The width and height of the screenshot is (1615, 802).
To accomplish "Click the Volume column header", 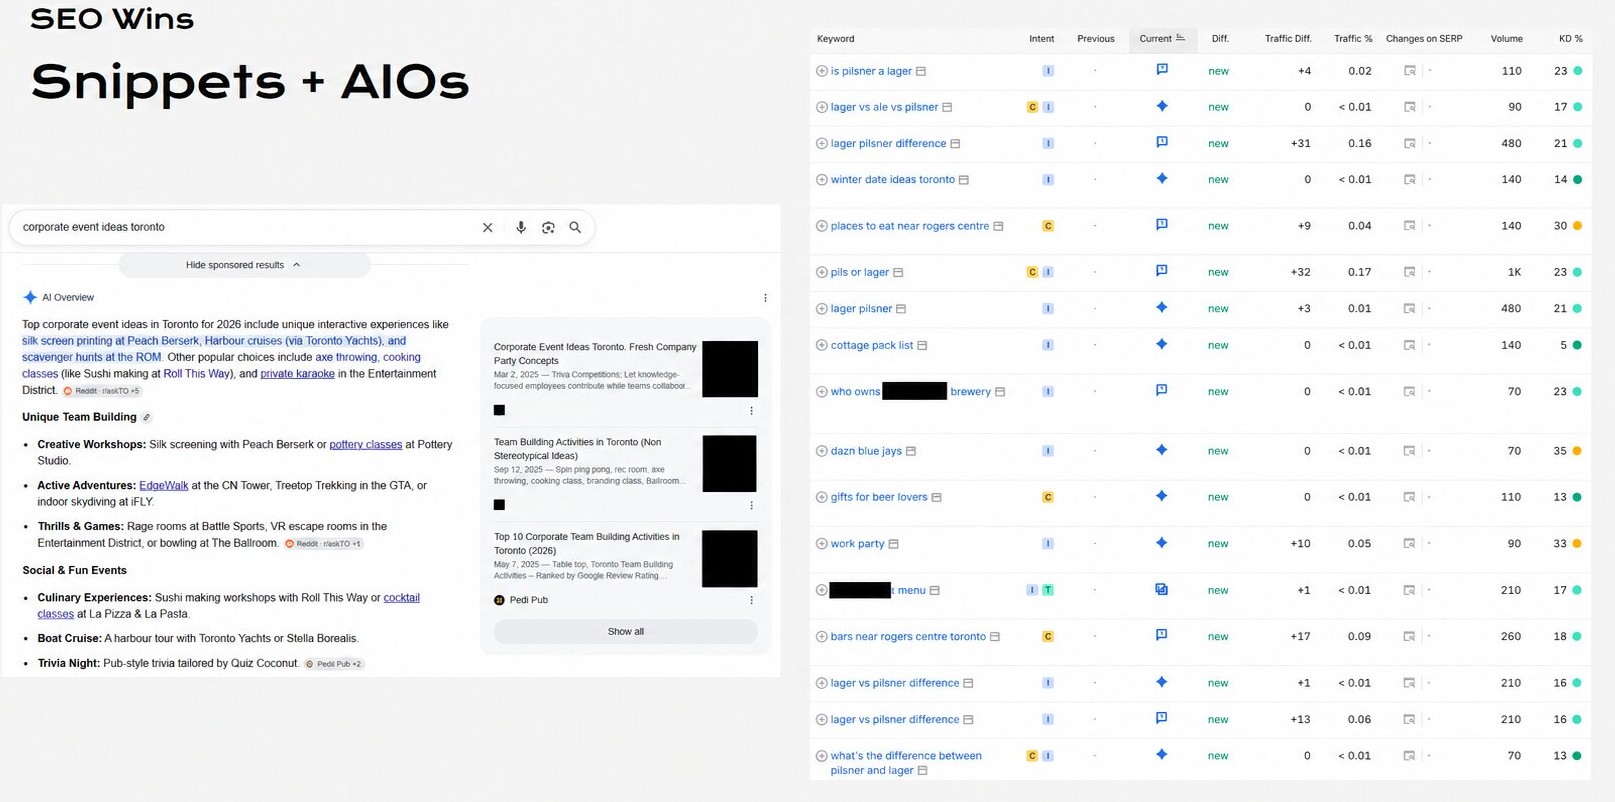I will tap(1506, 39).
